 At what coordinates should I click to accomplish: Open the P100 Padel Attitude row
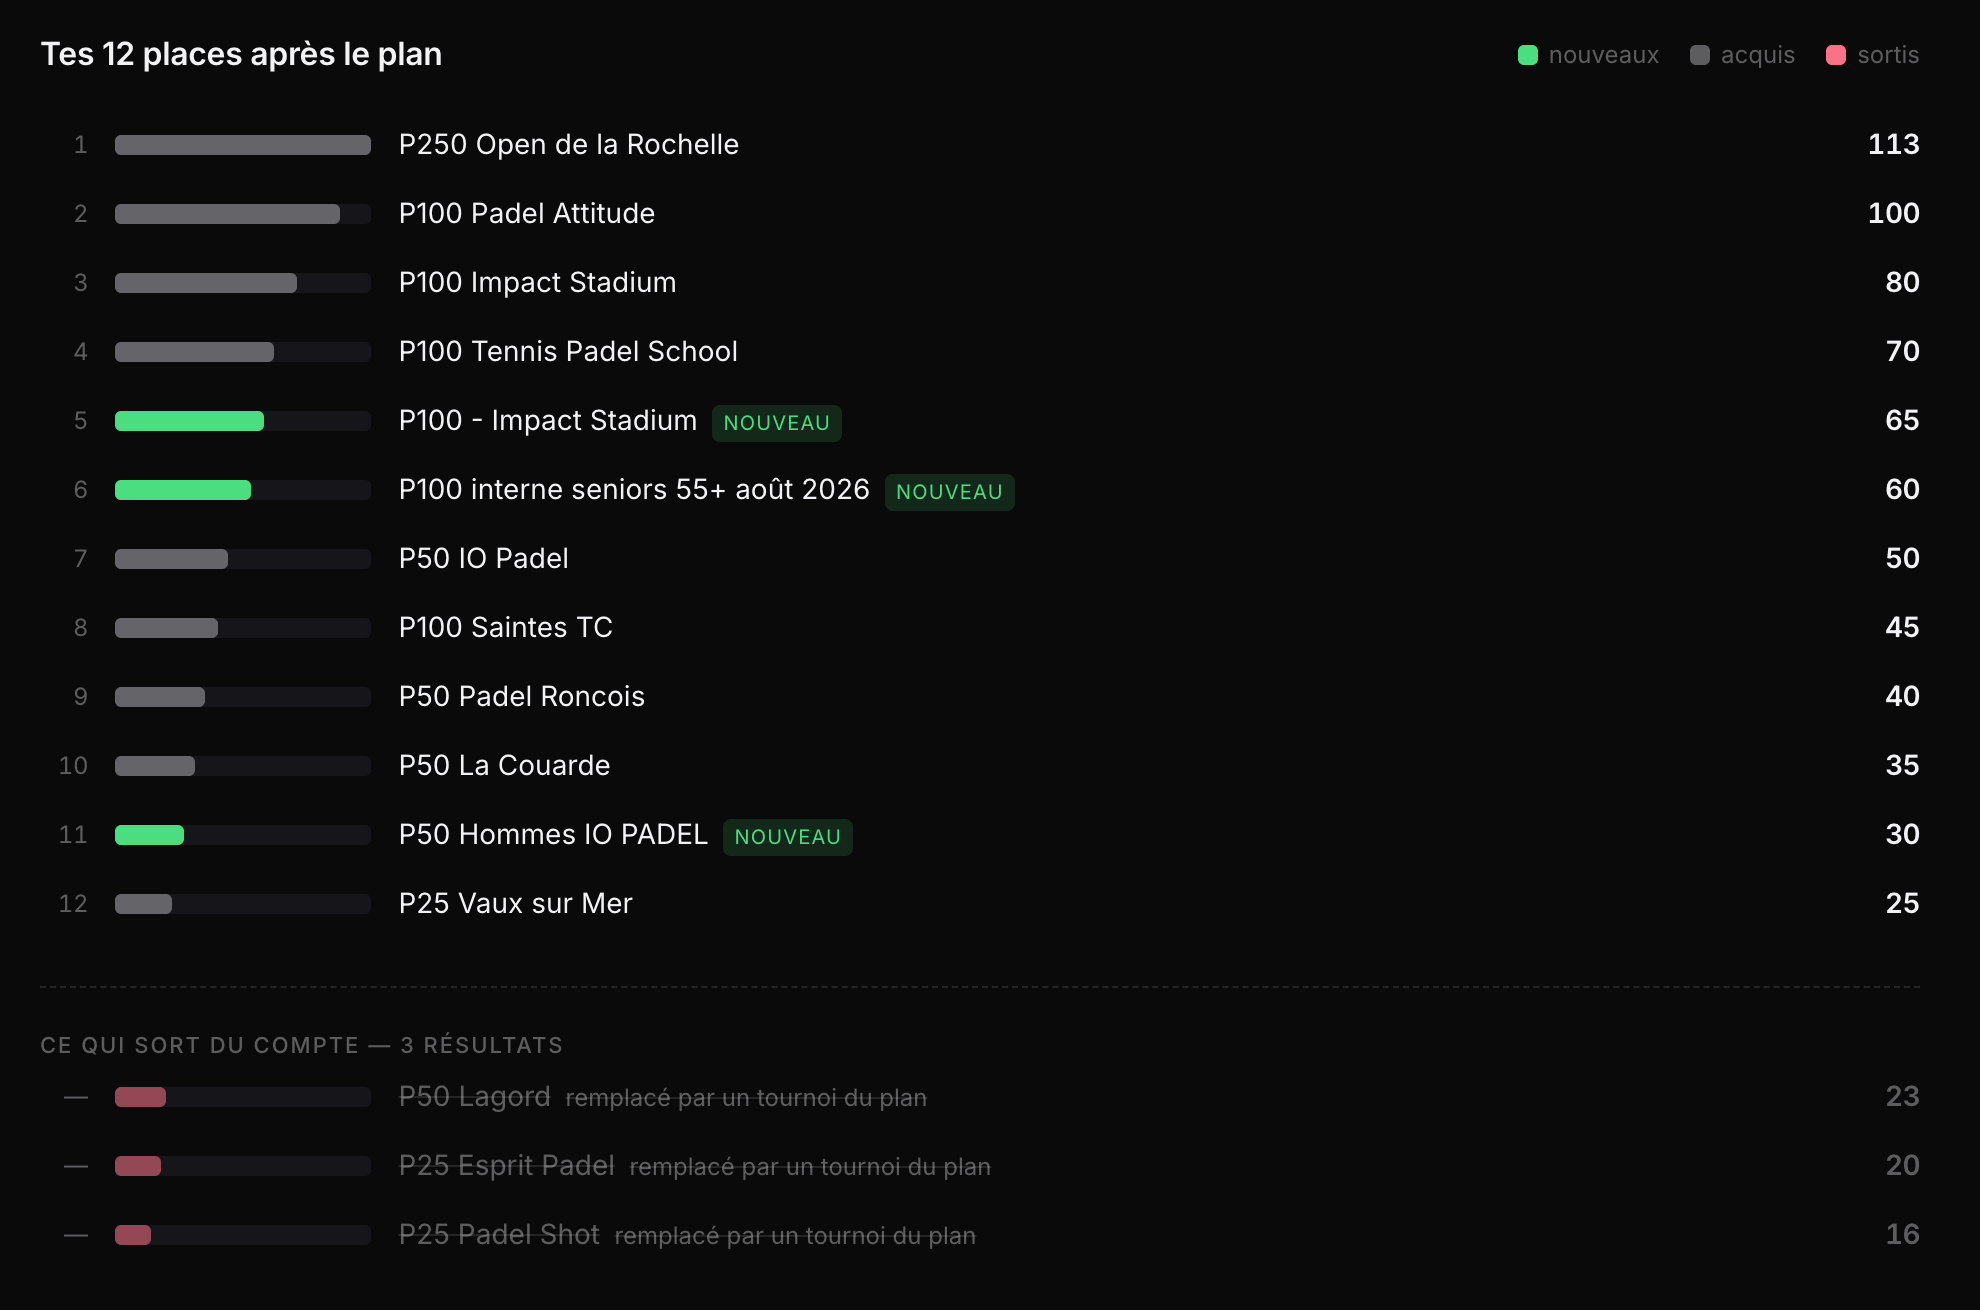pyautogui.click(x=980, y=213)
